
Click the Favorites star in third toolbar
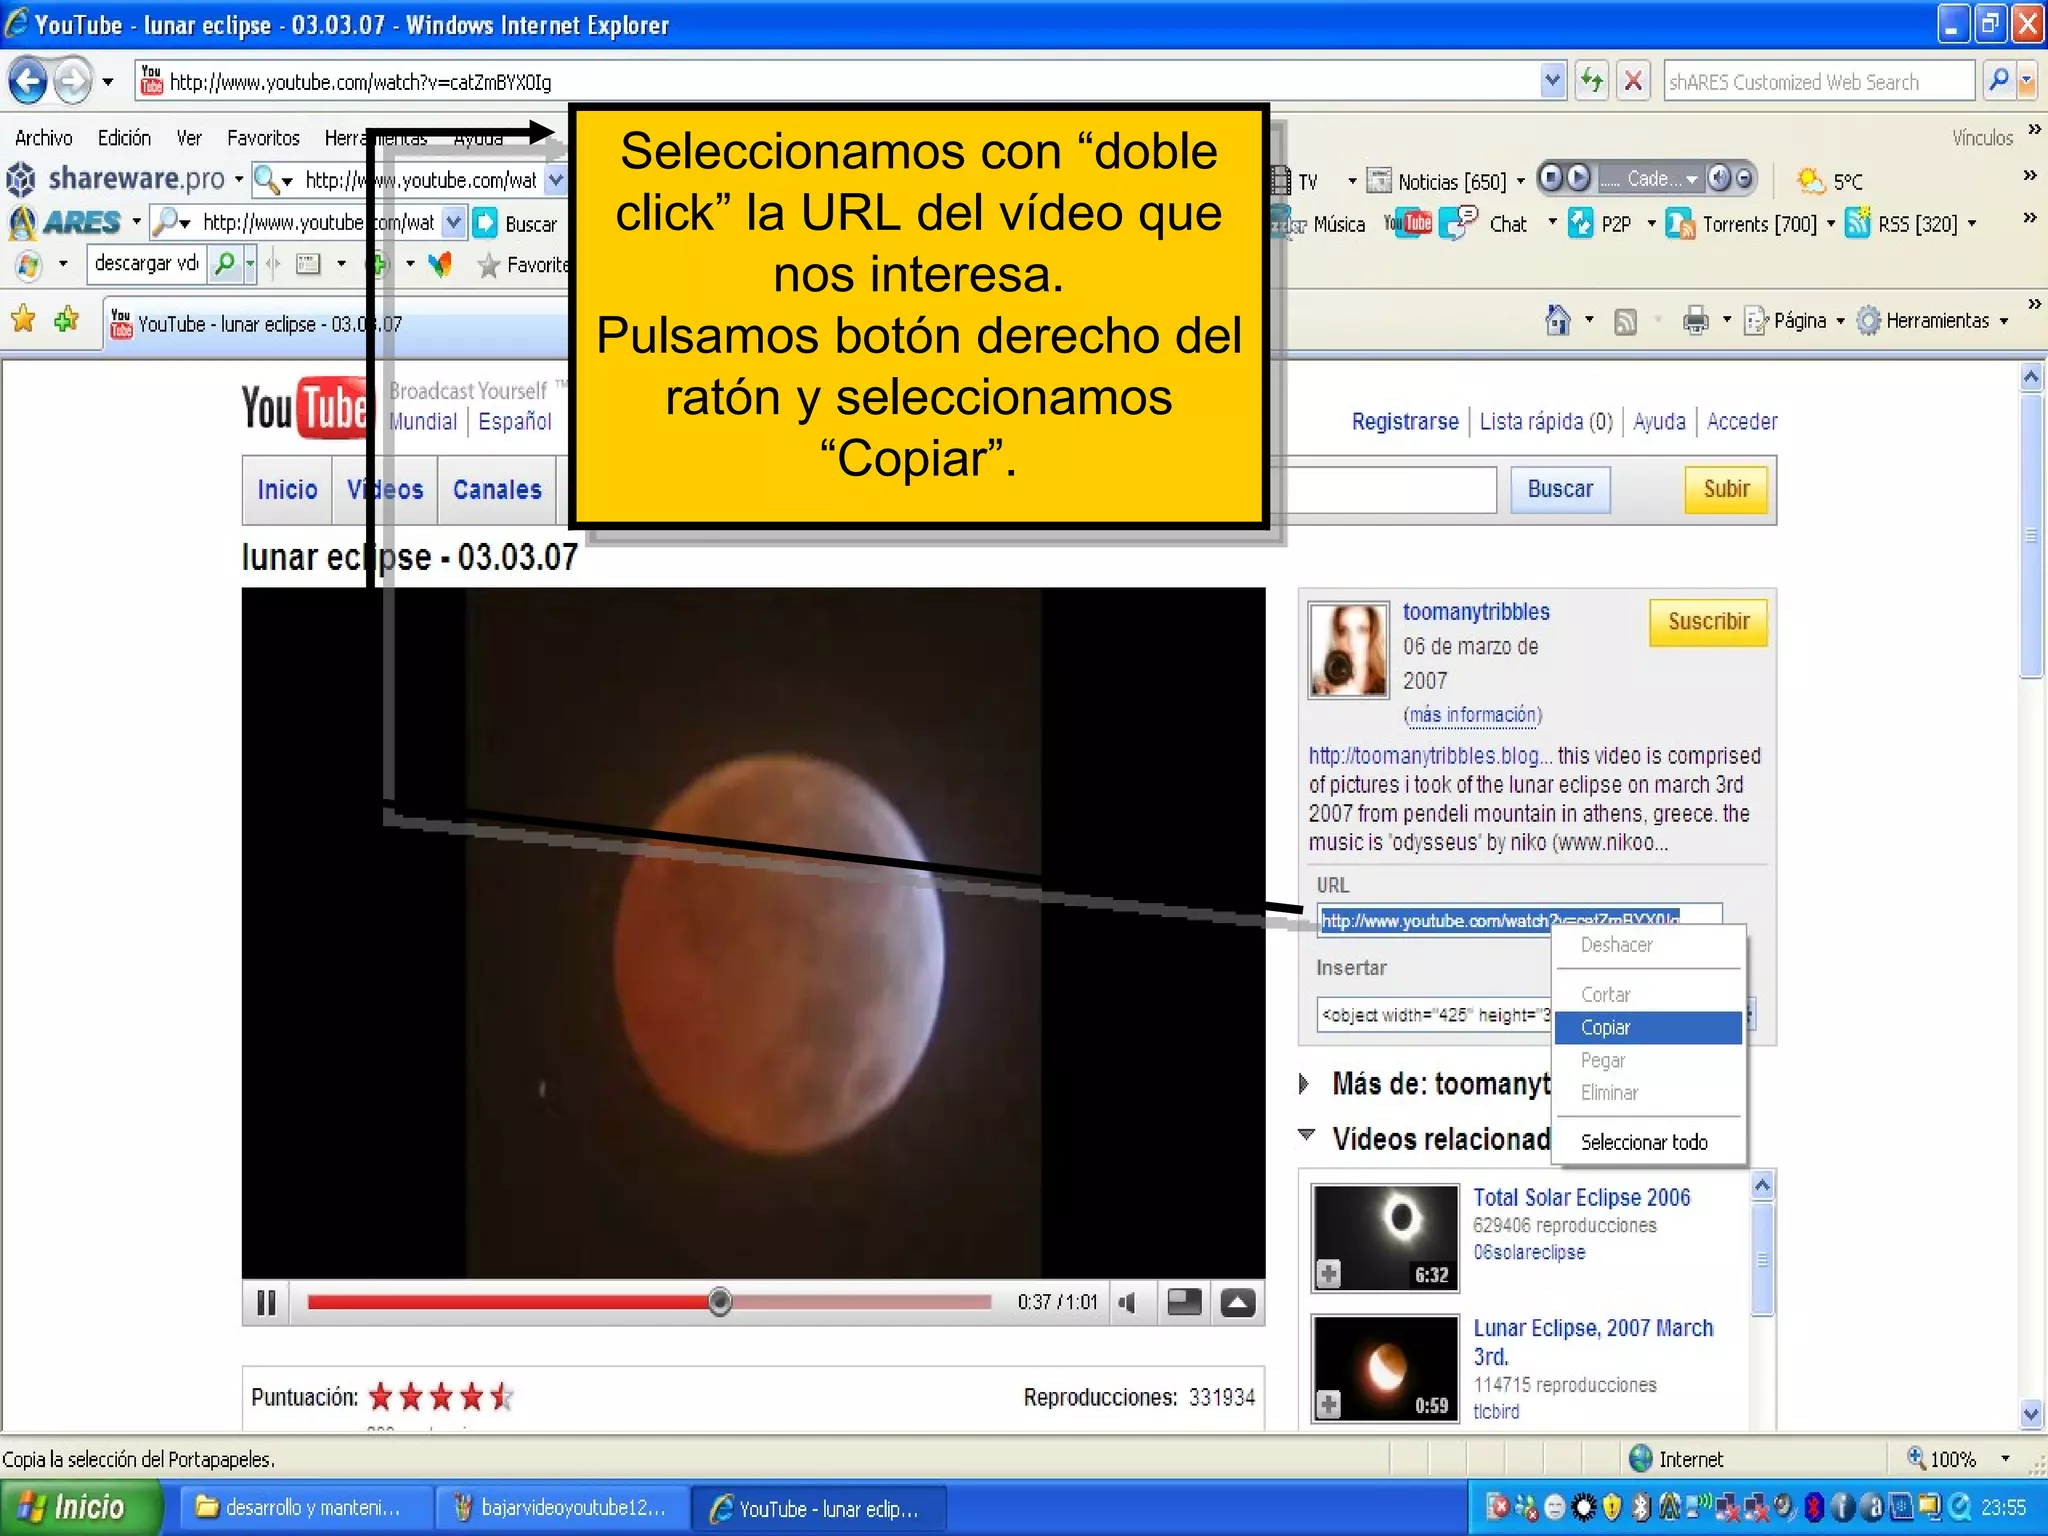pyautogui.click(x=488, y=265)
